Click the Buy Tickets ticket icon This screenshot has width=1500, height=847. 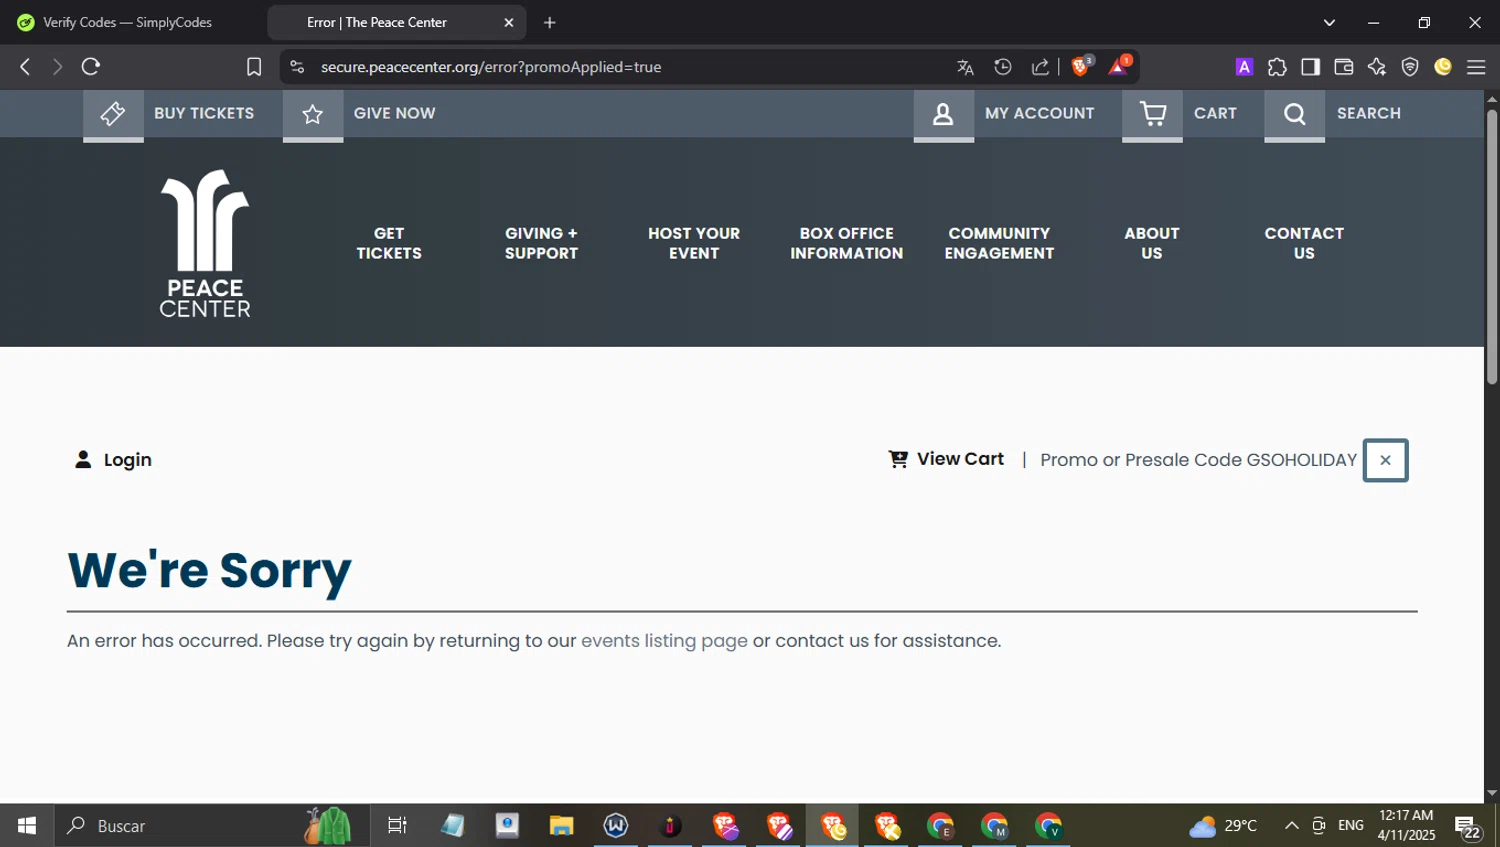tap(113, 113)
